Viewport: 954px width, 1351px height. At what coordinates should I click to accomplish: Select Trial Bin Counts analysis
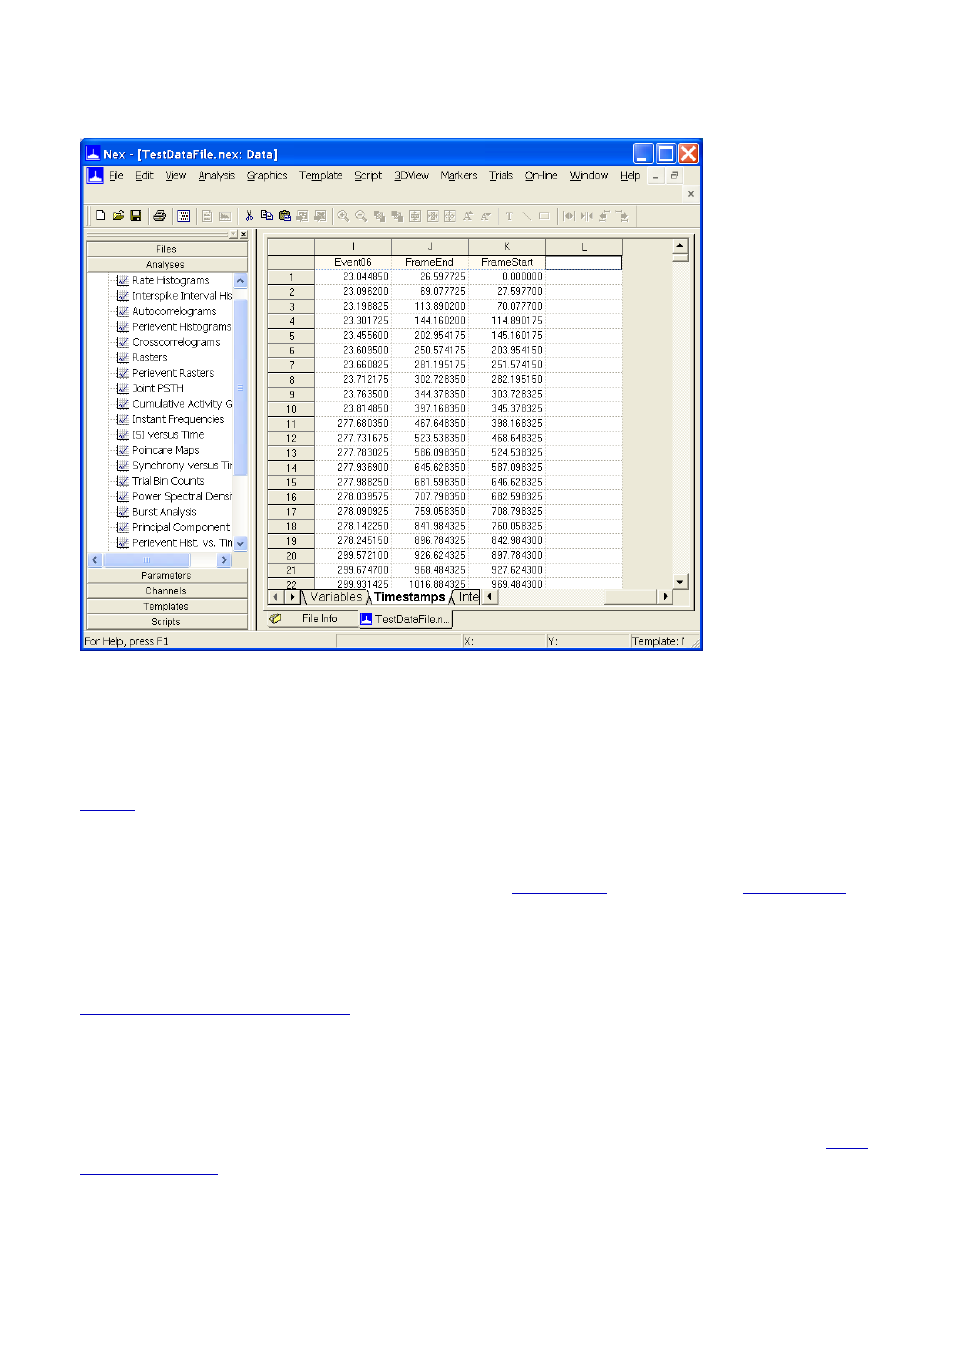point(168,481)
